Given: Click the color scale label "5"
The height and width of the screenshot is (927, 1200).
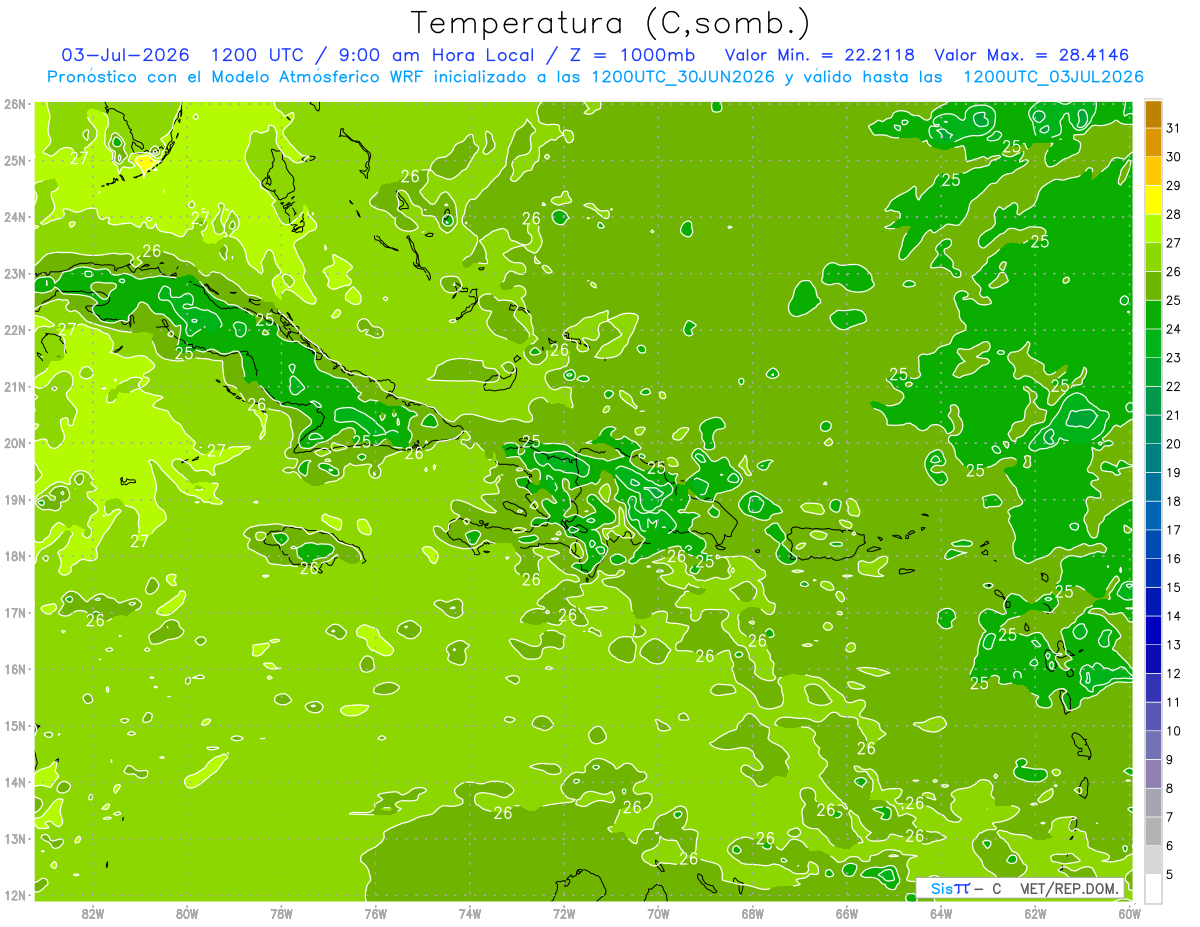Looking at the screenshot, I should (1170, 875).
